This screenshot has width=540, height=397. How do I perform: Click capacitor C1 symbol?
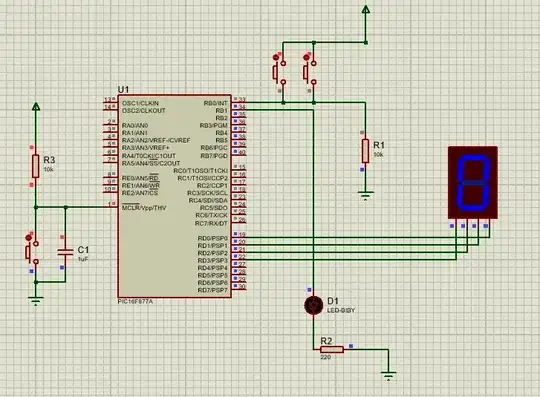65,252
